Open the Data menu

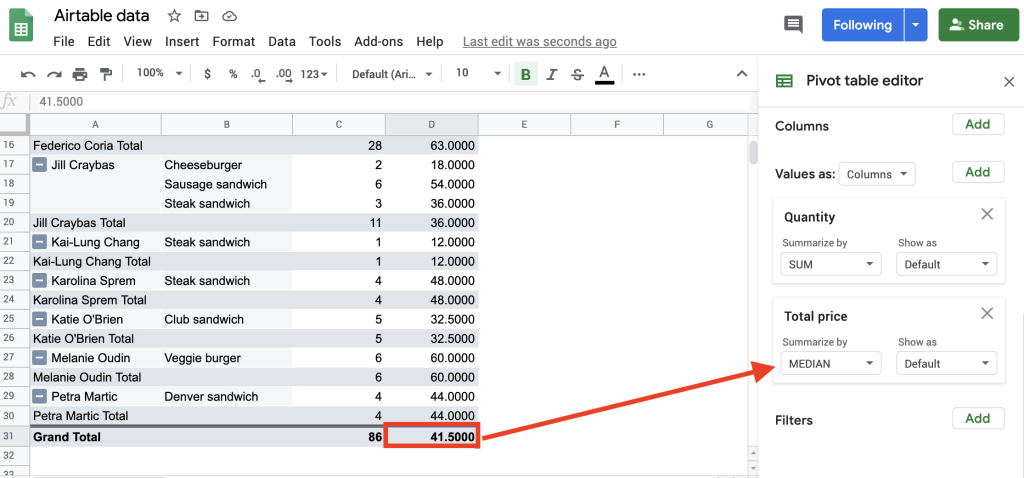[x=282, y=42]
